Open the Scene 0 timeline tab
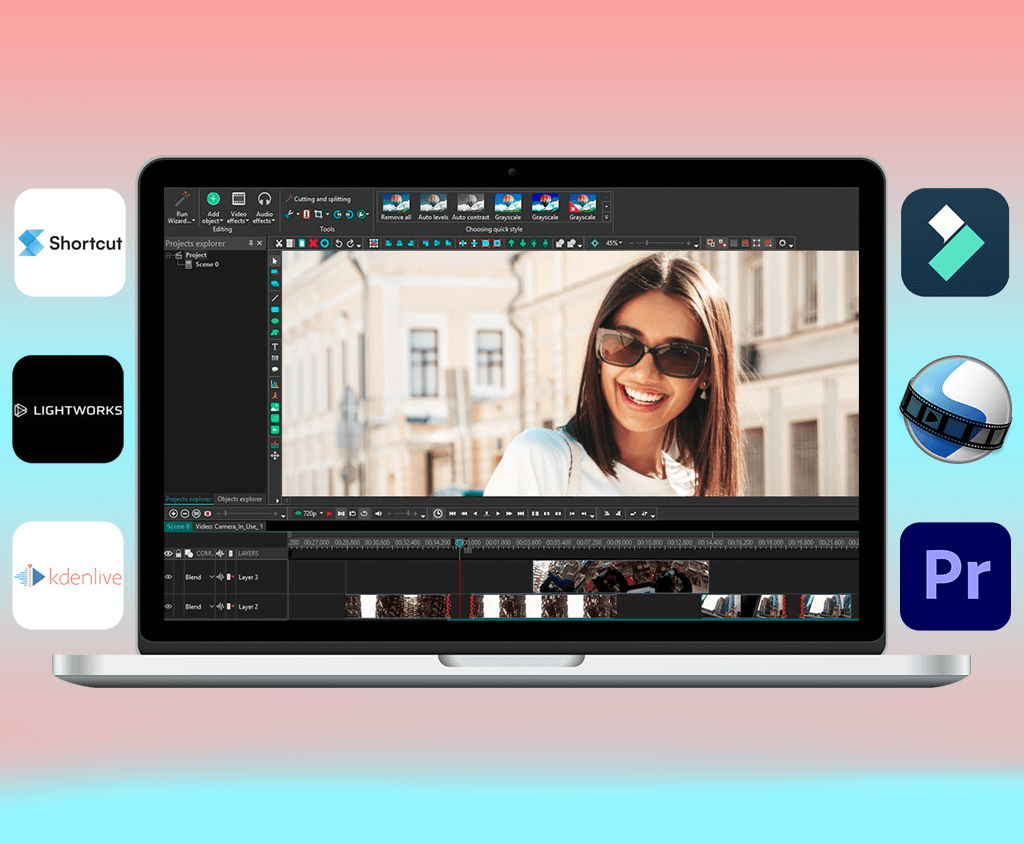The width and height of the screenshot is (1024, 844). 178,526
